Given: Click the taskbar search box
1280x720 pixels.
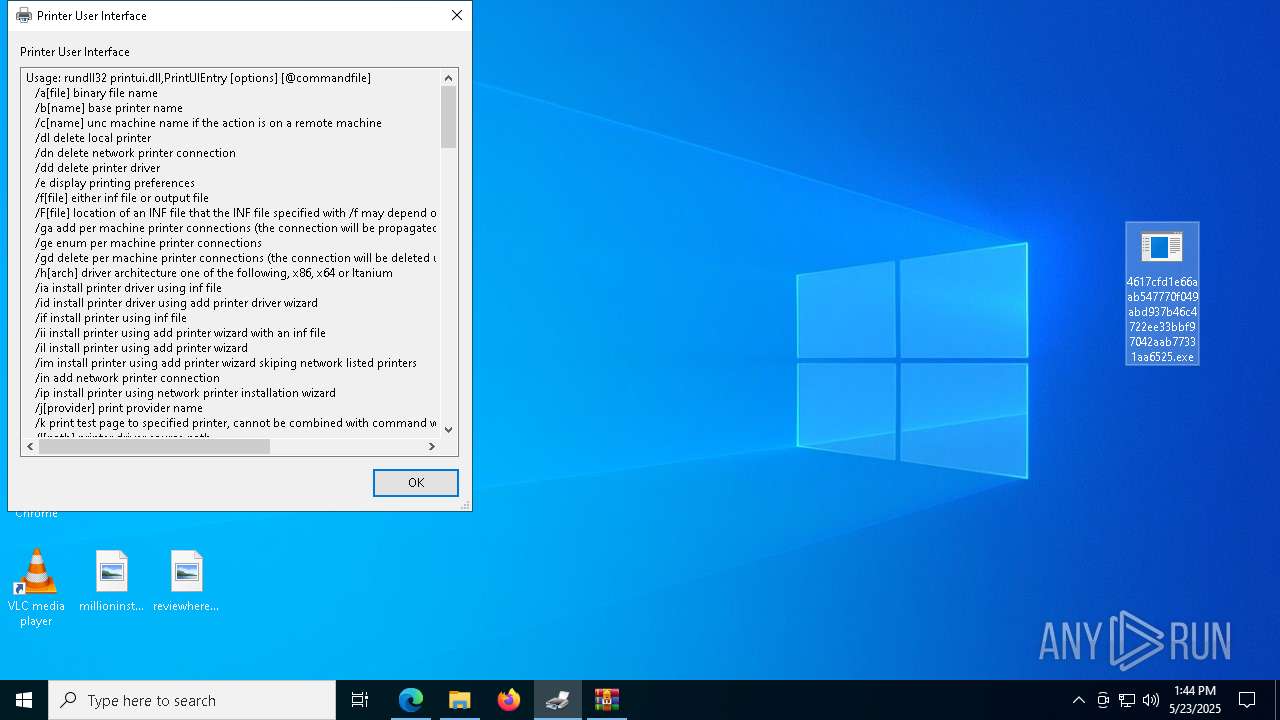Looking at the screenshot, I should tap(192, 700).
